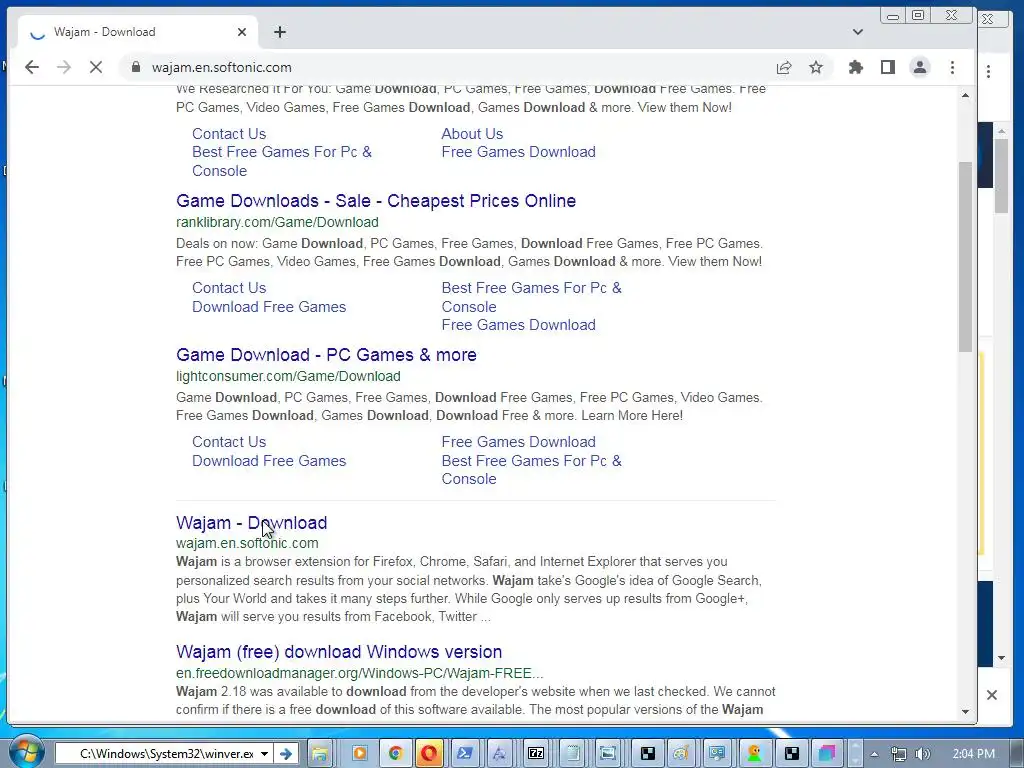
Task: Click the taskbar address Go arrow
Action: [285, 754]
